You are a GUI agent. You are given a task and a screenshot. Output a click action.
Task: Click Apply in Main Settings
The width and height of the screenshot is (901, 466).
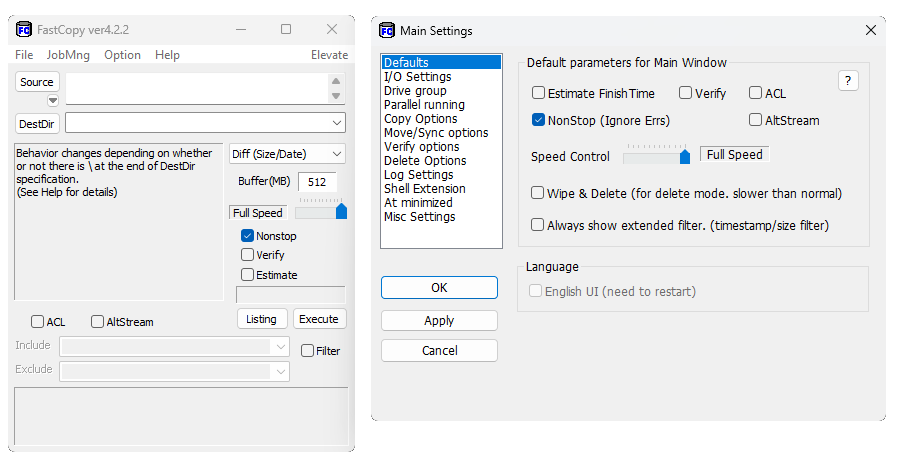(439, 321)
